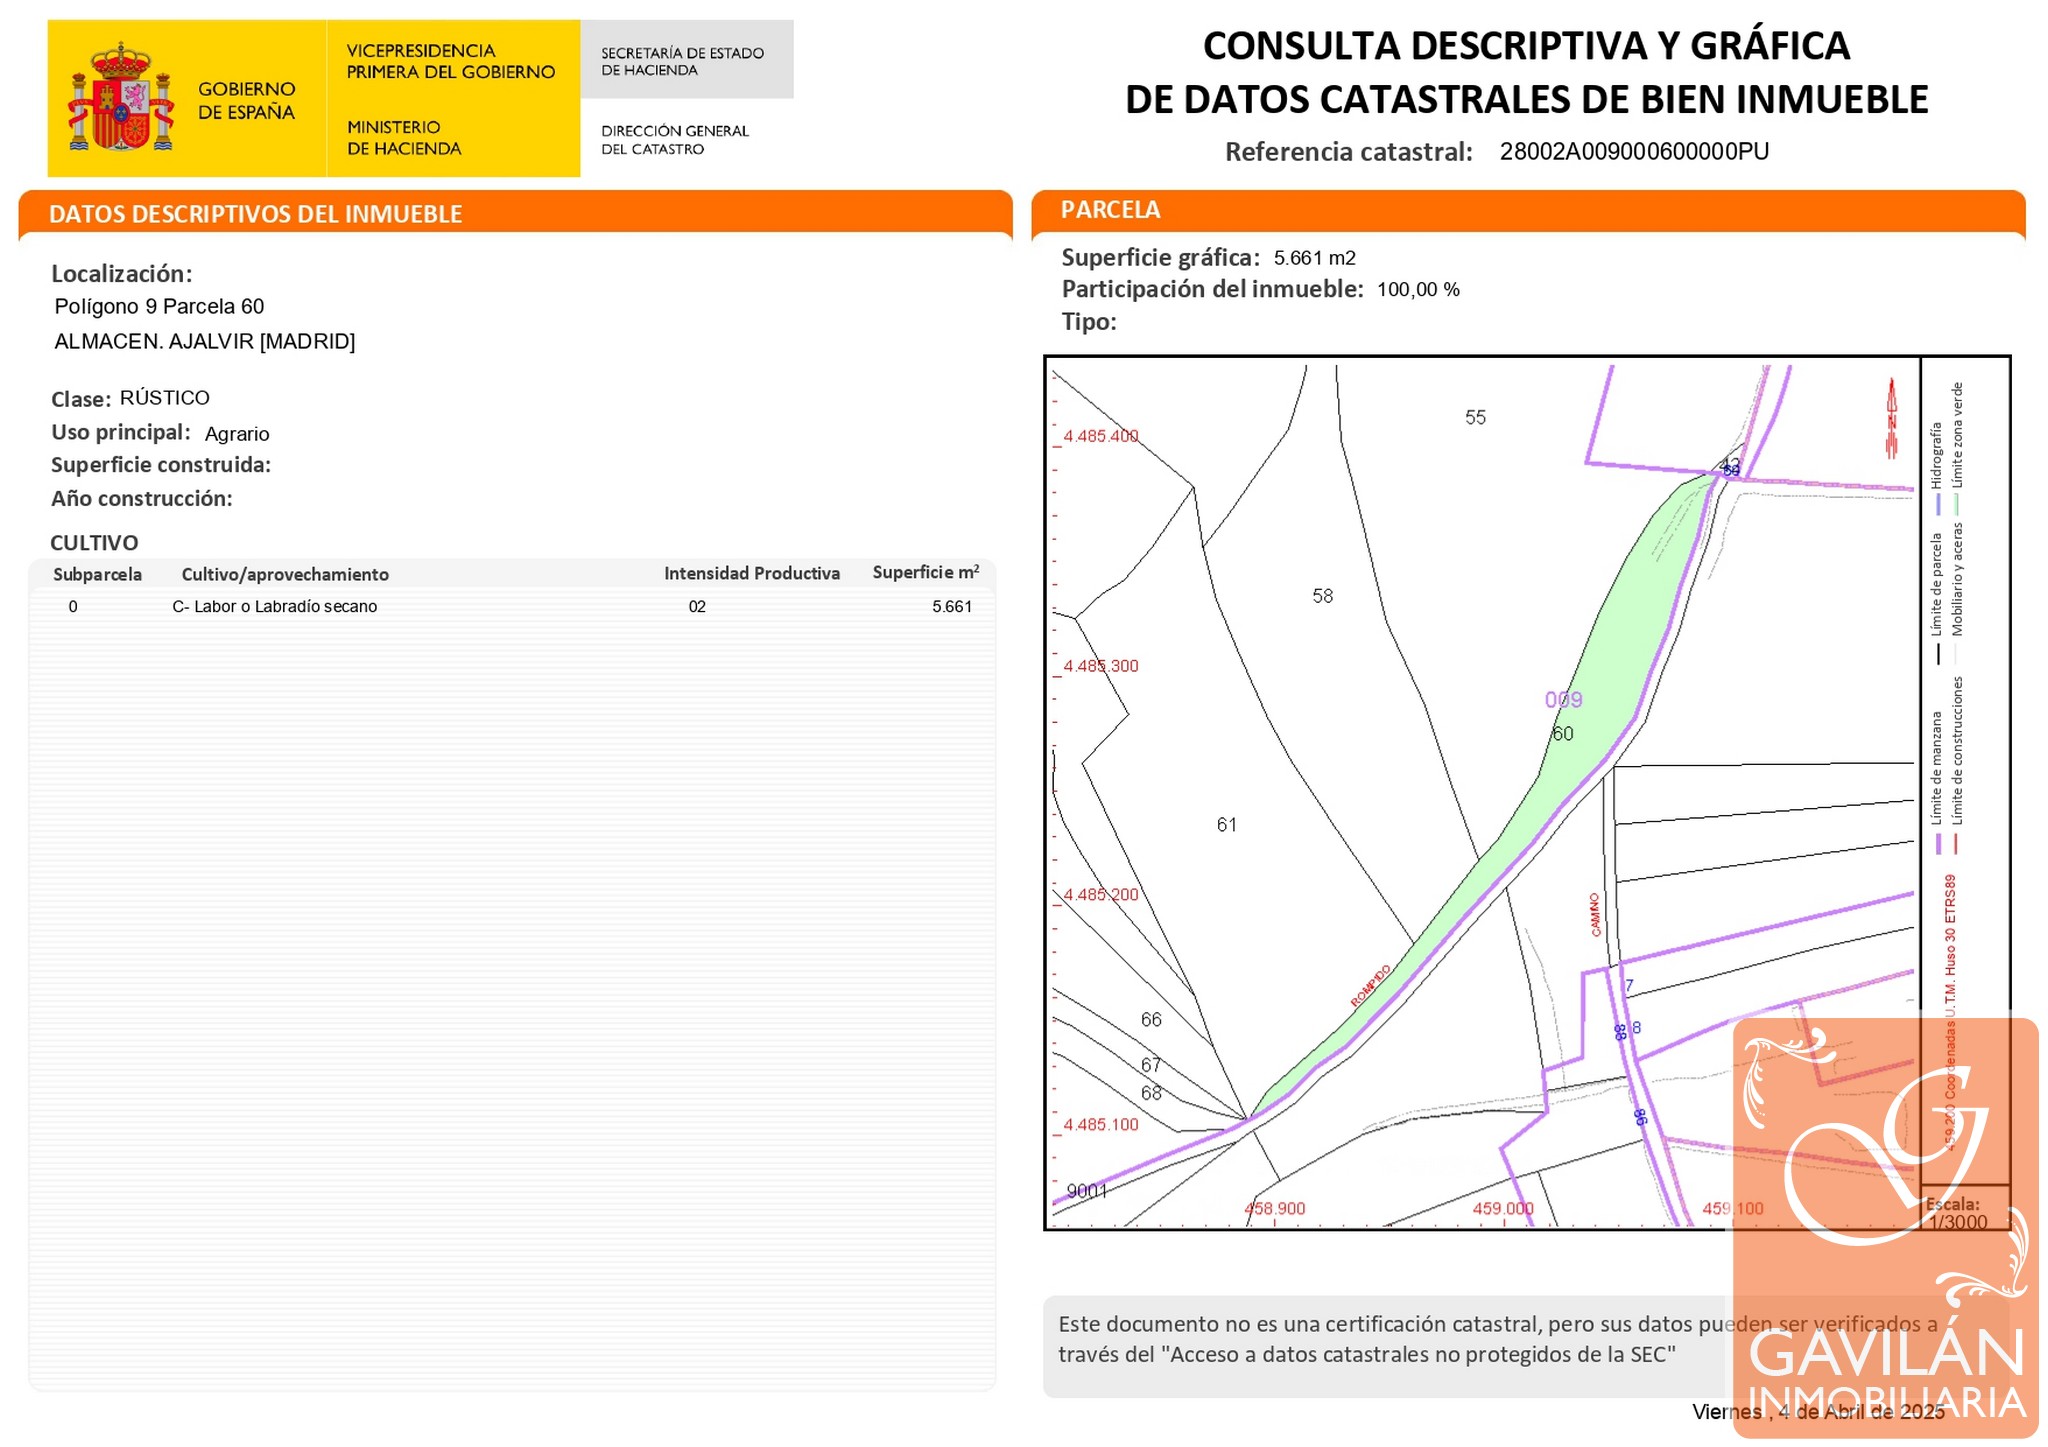Click the Labor o Labradío secano row
Viewport: 2048px width, 1447px height.
(x=275, y=607)
